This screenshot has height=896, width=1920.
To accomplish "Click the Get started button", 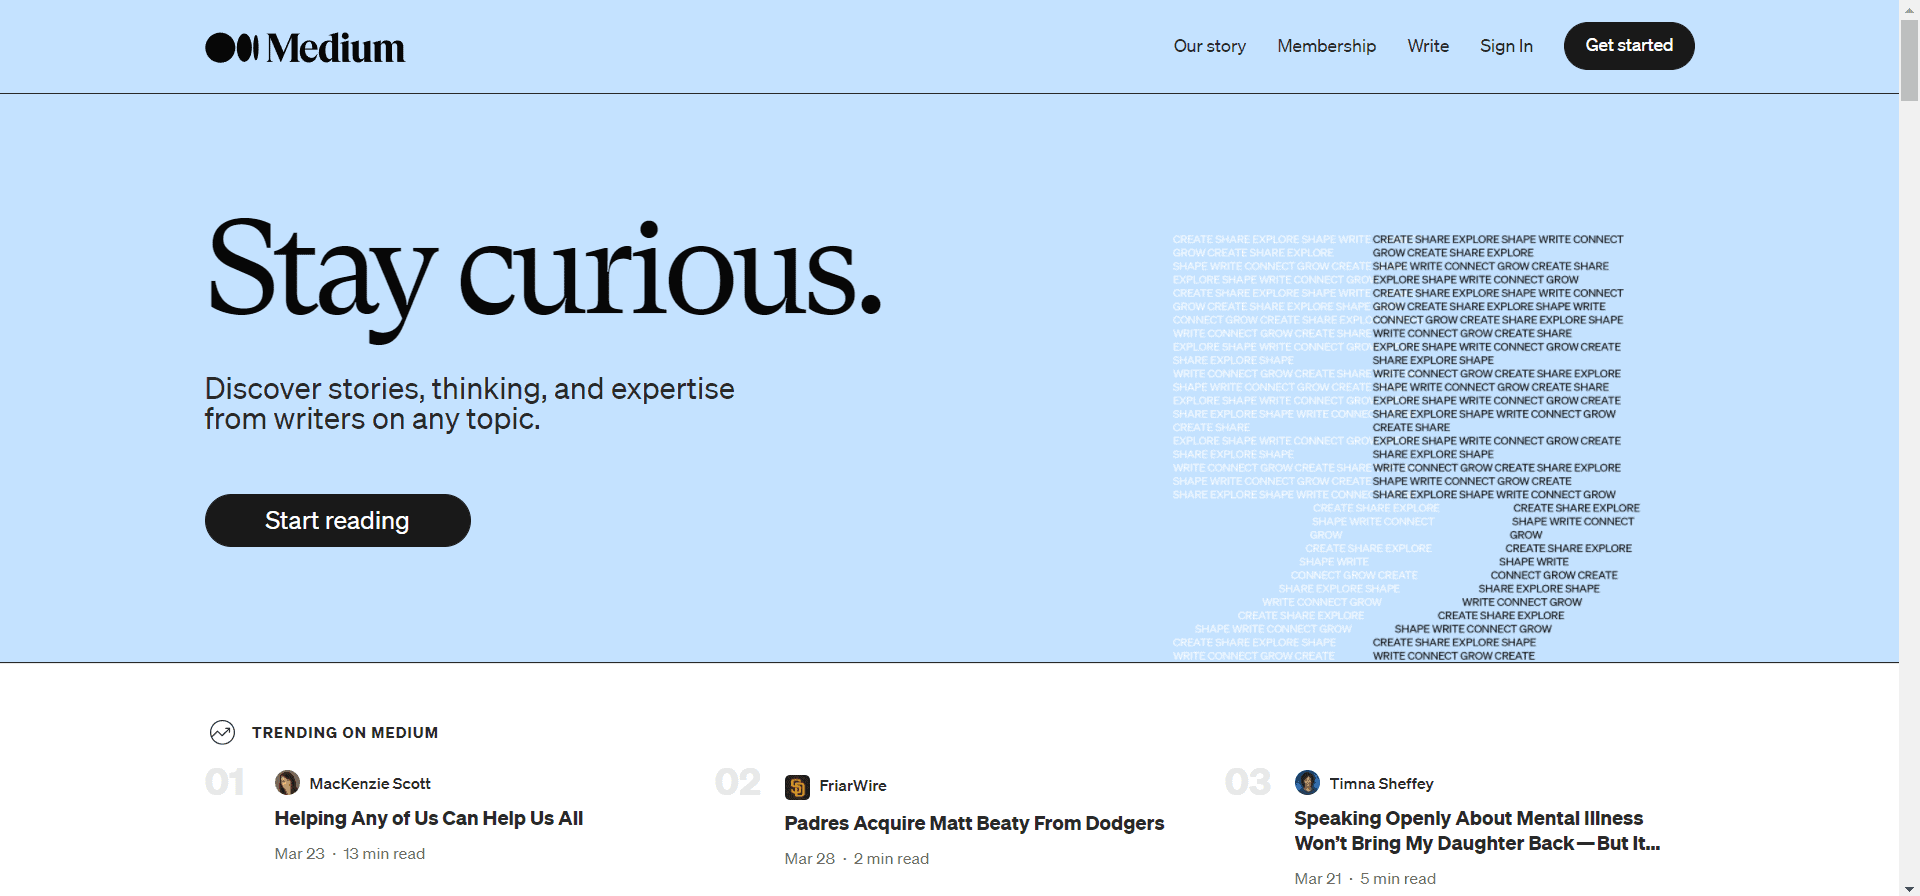I will pyautogui.click(x=1629, y=46).
